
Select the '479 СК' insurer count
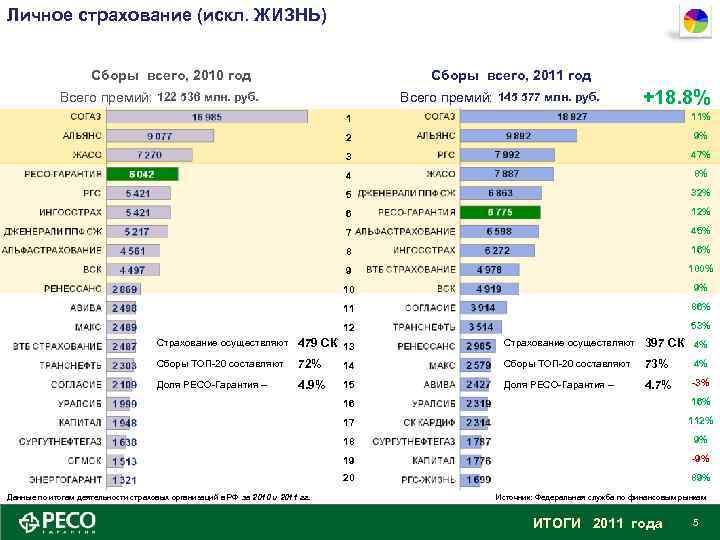click(318, 343)
